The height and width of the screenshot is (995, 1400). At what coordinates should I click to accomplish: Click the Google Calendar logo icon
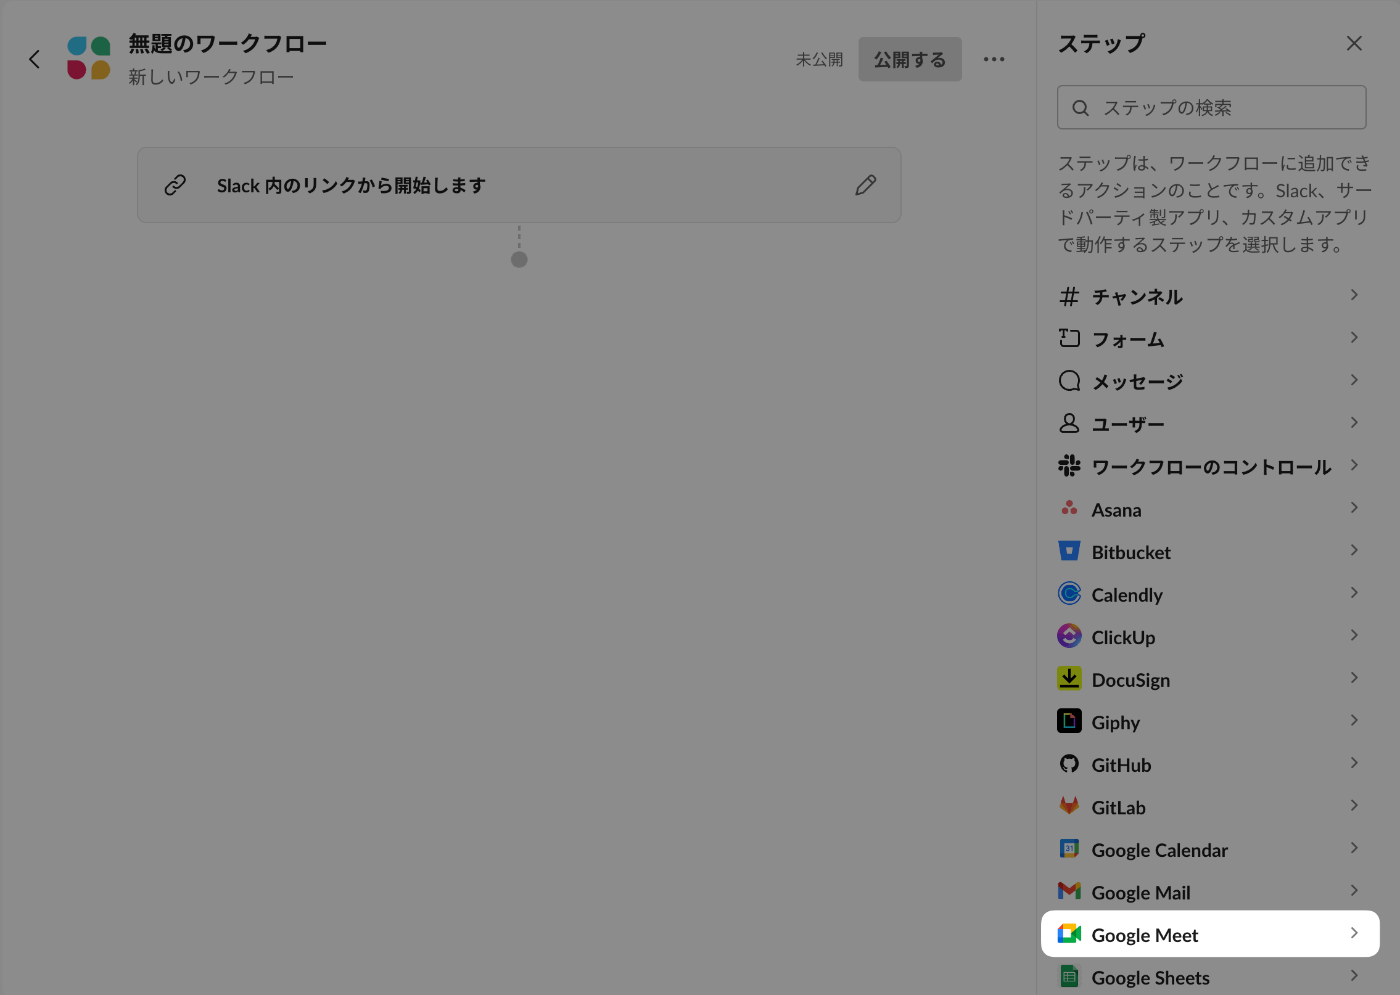1069,849
